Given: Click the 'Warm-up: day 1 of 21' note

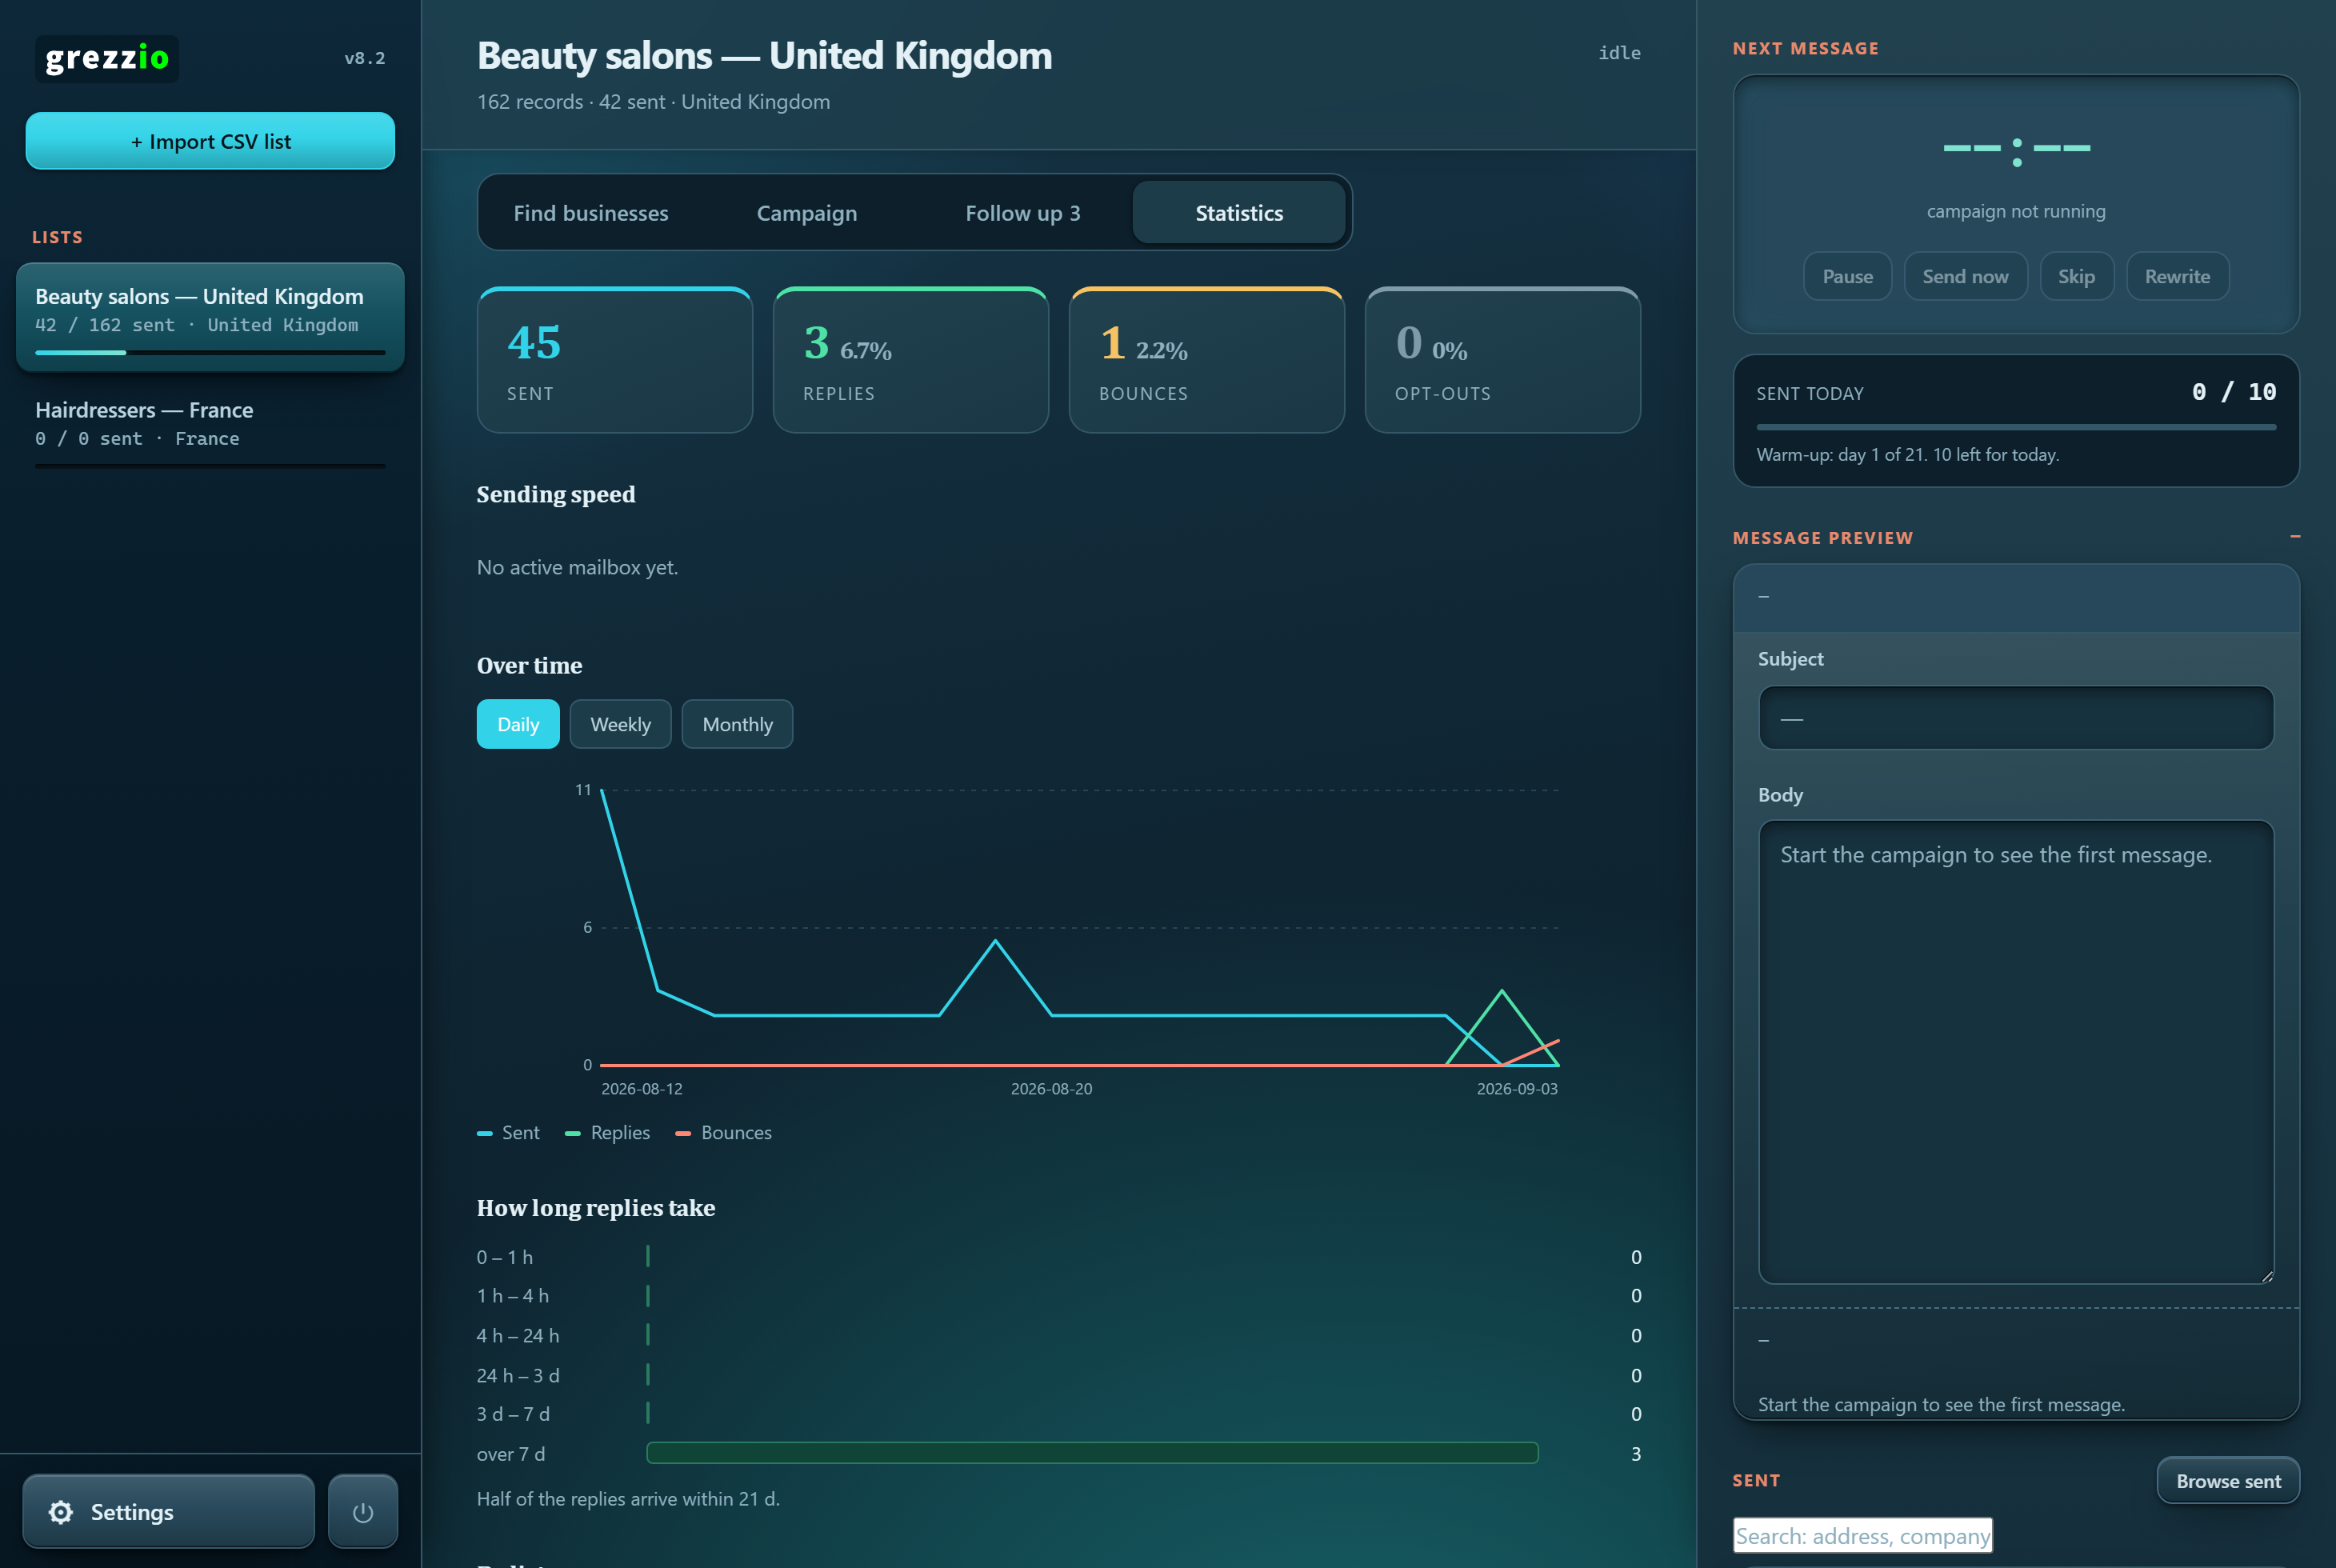Looking at the screenshot, I should (1907, 454).
